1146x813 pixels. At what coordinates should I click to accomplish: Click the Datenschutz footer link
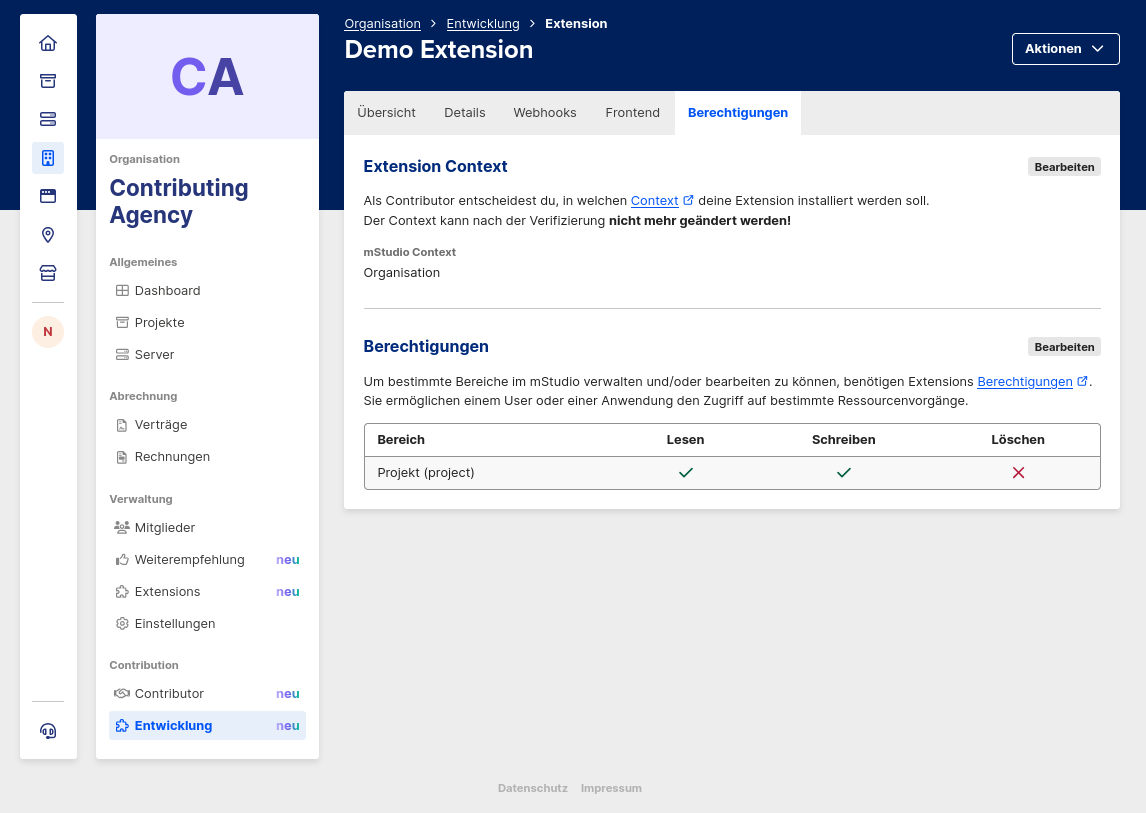pos(532,788)
